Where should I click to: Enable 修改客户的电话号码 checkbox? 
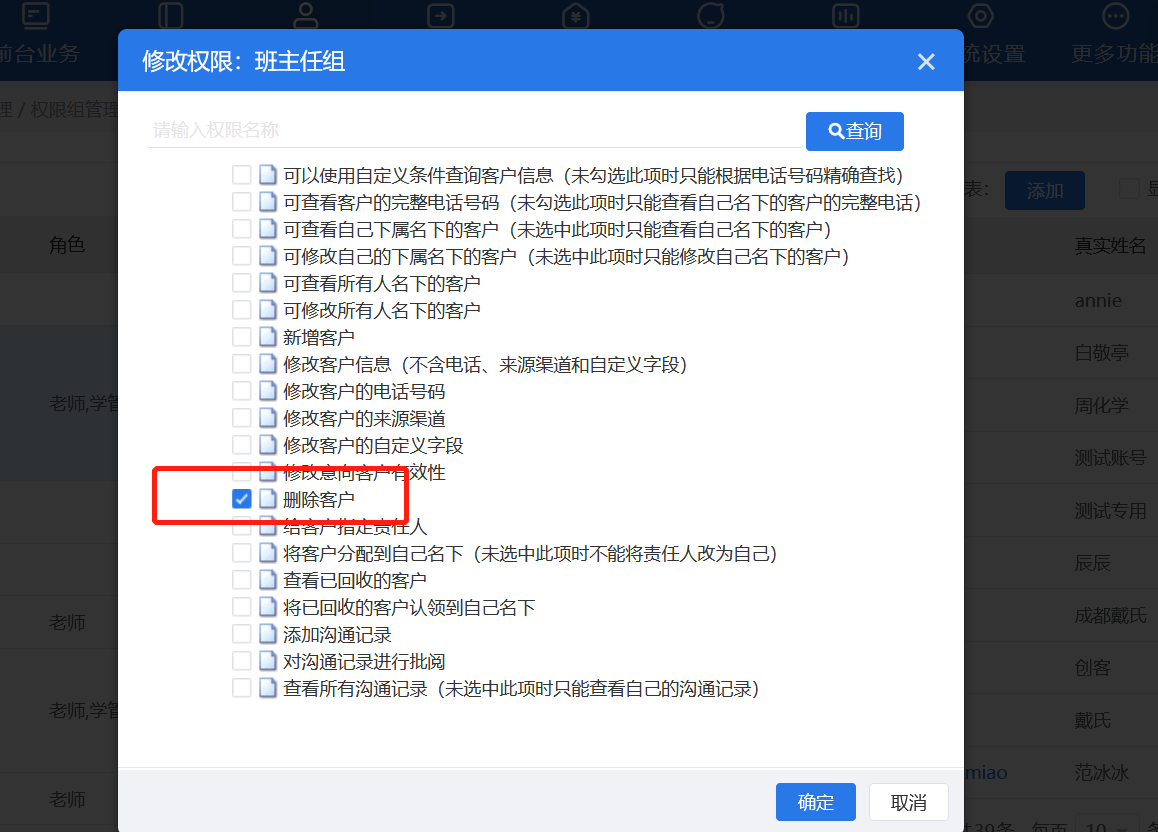tap(241, 391)
